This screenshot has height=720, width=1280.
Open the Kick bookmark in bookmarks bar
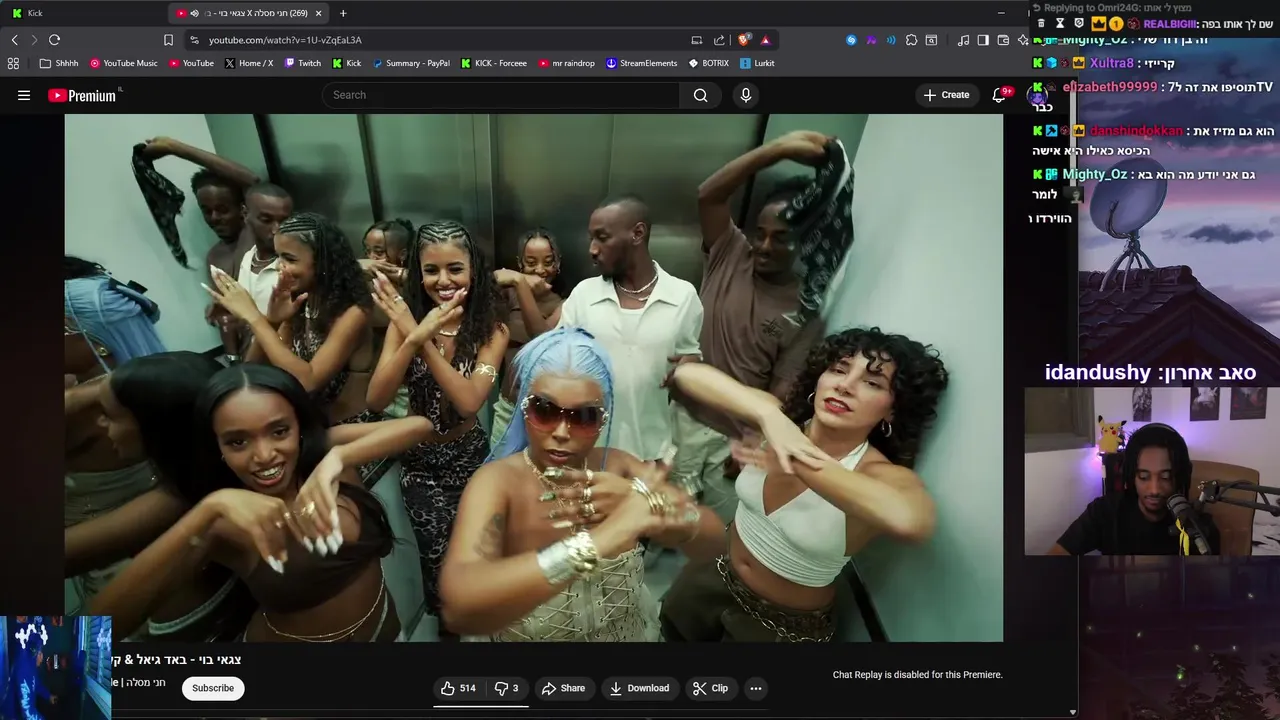(x=347, y=63)
